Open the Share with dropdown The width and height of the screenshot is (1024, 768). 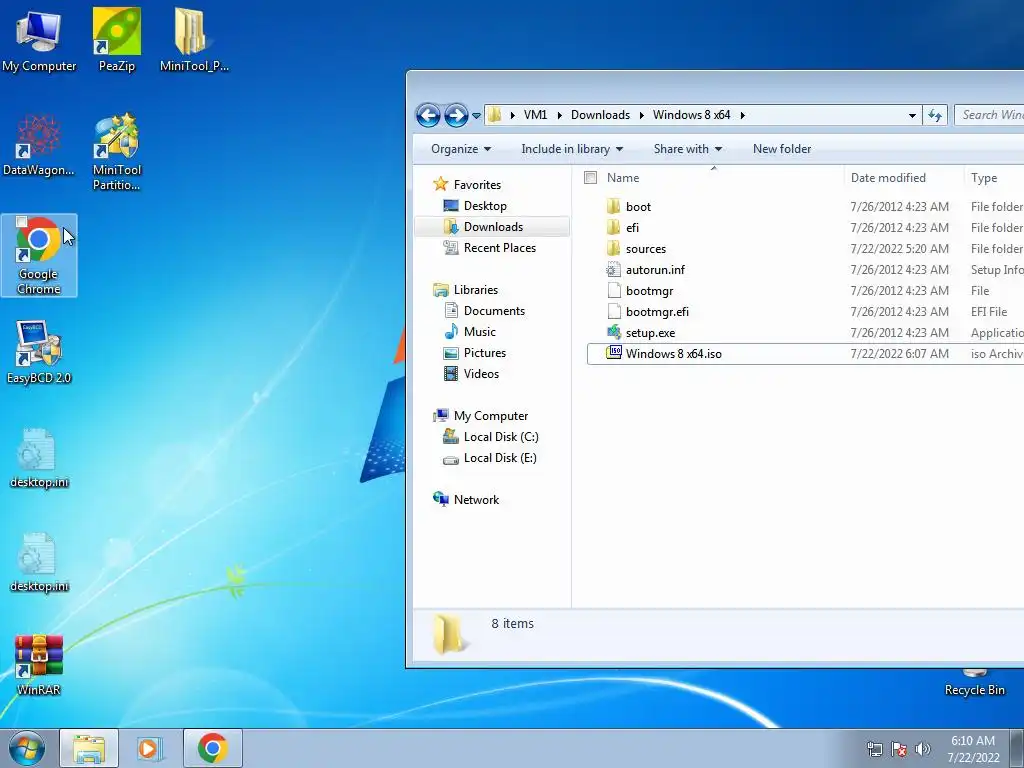688,149
